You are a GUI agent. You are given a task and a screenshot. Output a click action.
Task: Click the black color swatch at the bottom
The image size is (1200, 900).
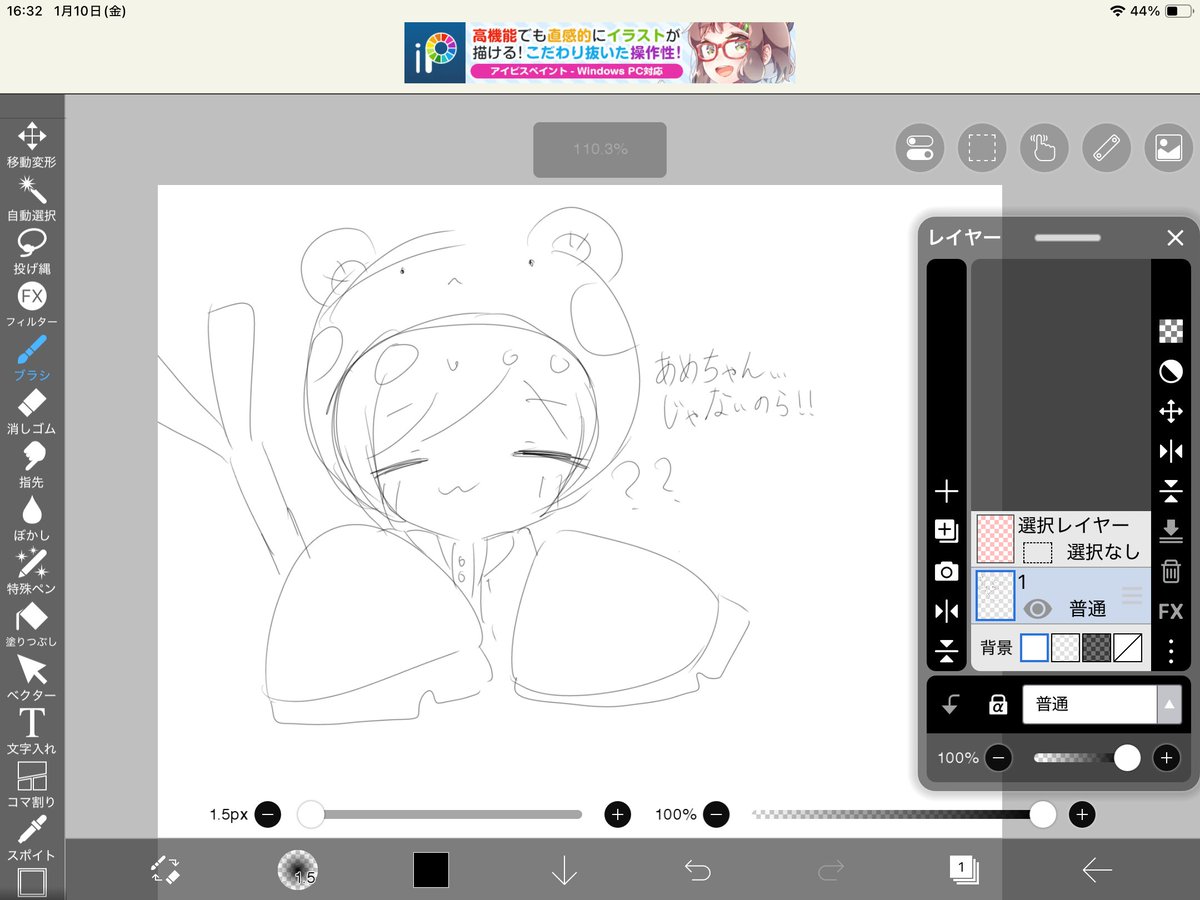coord(430,871)
